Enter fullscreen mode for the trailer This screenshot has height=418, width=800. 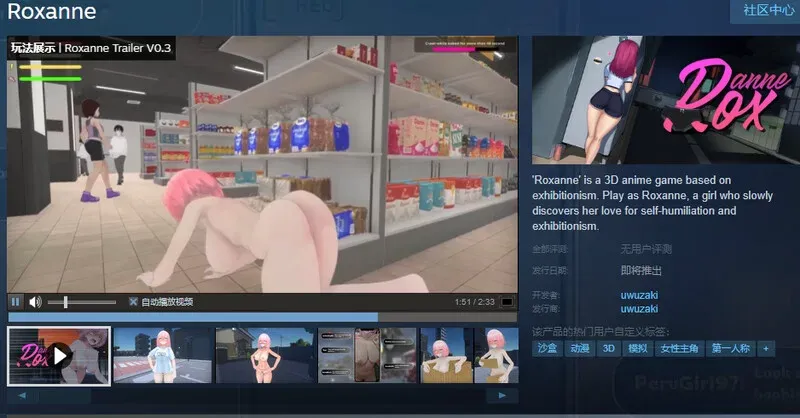click(x=507, y=302)
